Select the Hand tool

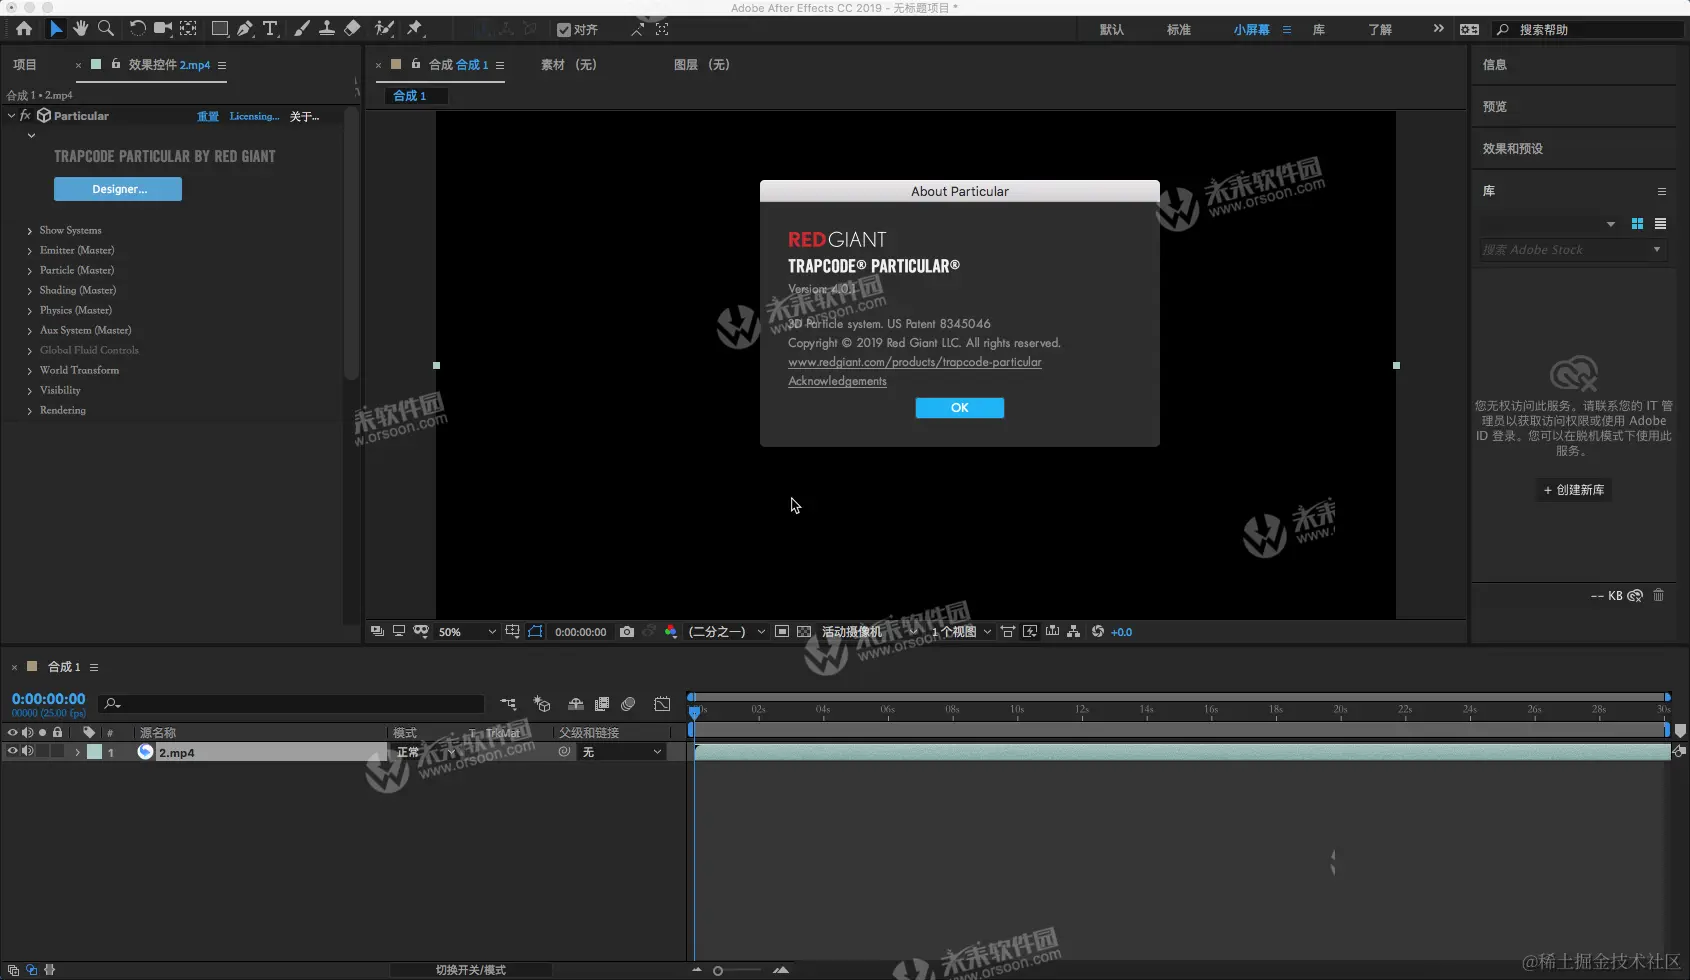(x=81, y=29)
